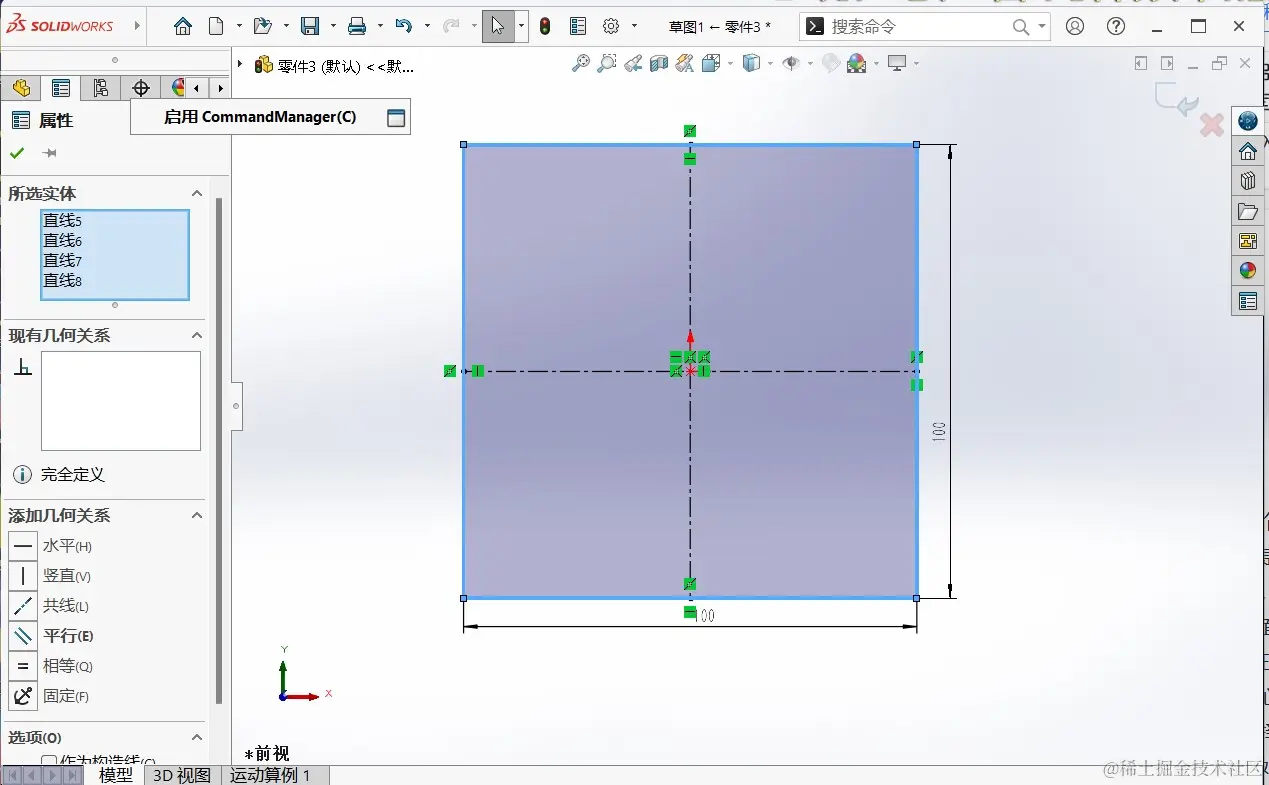Activate the Select cursor tool
The image size is (1269, 785).
tap(498, 27)
